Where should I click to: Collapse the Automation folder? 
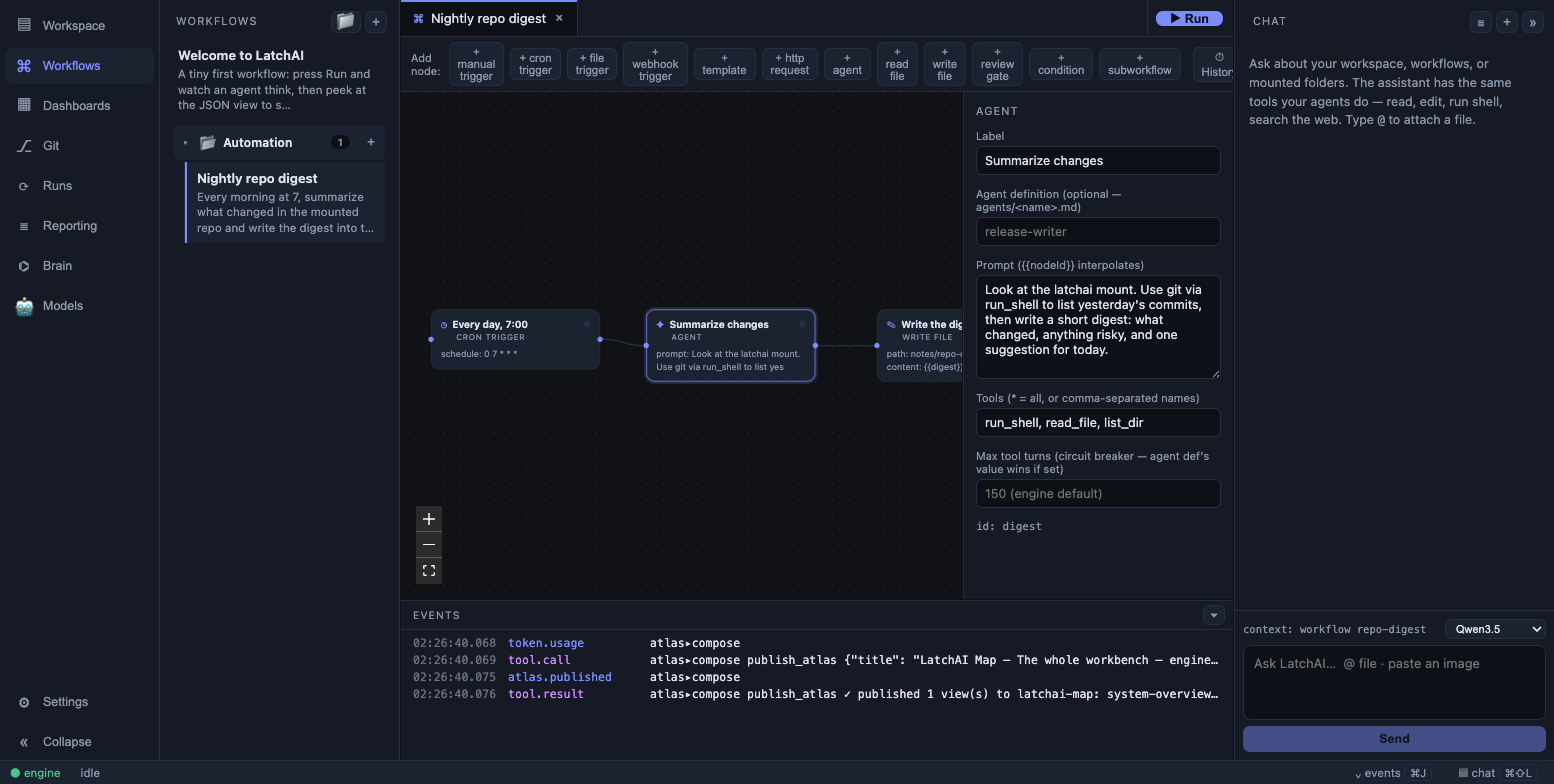pos(185,143)
